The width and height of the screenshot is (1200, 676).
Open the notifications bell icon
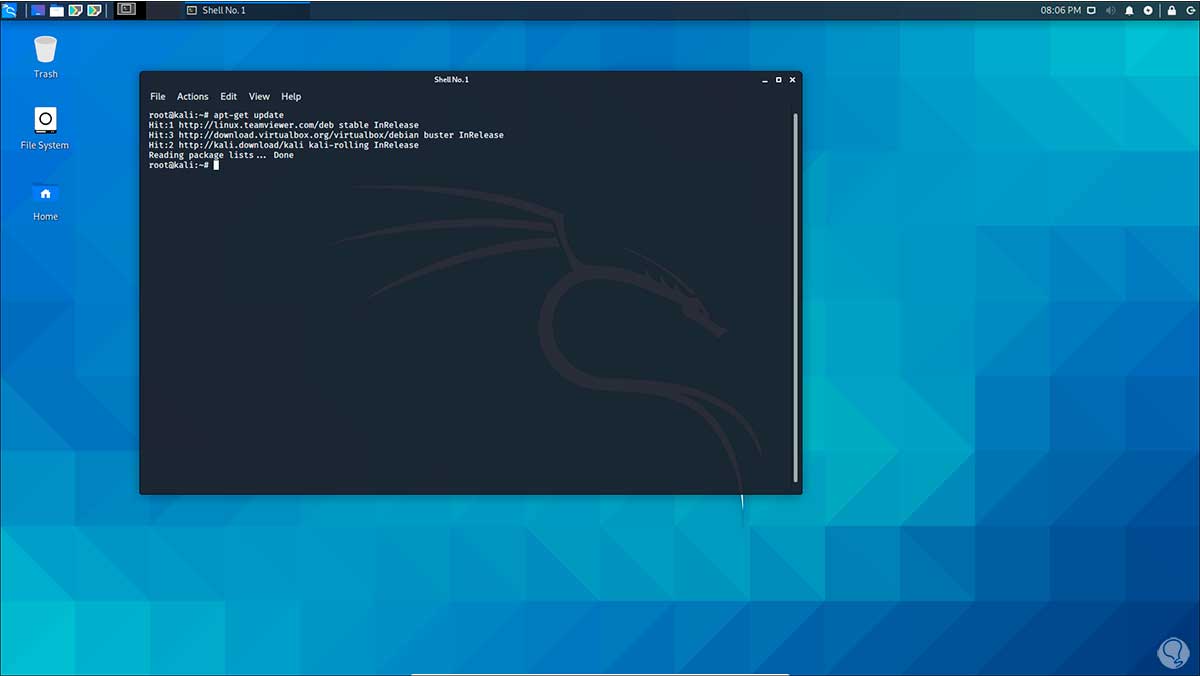tap(1129, 10)
